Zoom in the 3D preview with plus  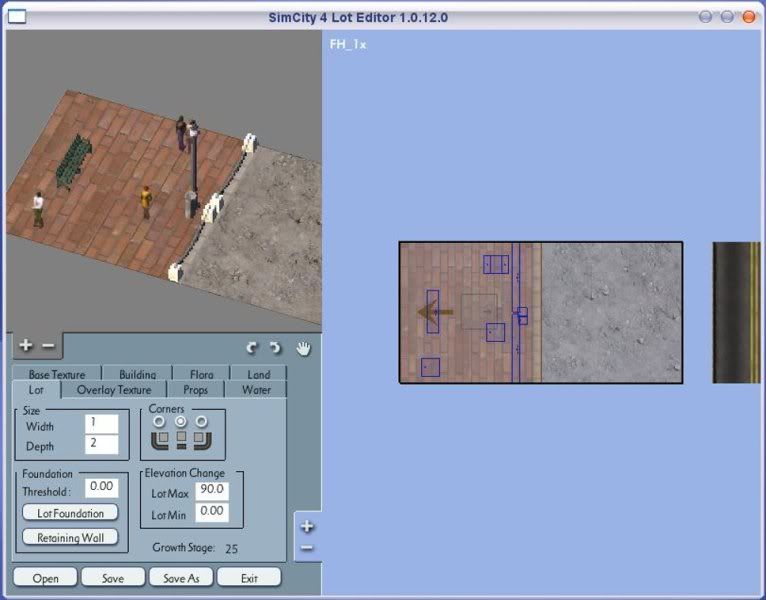pos(25,345)
